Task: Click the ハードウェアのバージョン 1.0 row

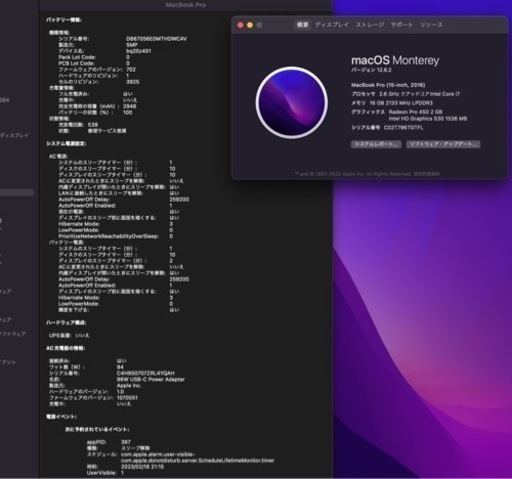Action: click(x=86, y=392)
